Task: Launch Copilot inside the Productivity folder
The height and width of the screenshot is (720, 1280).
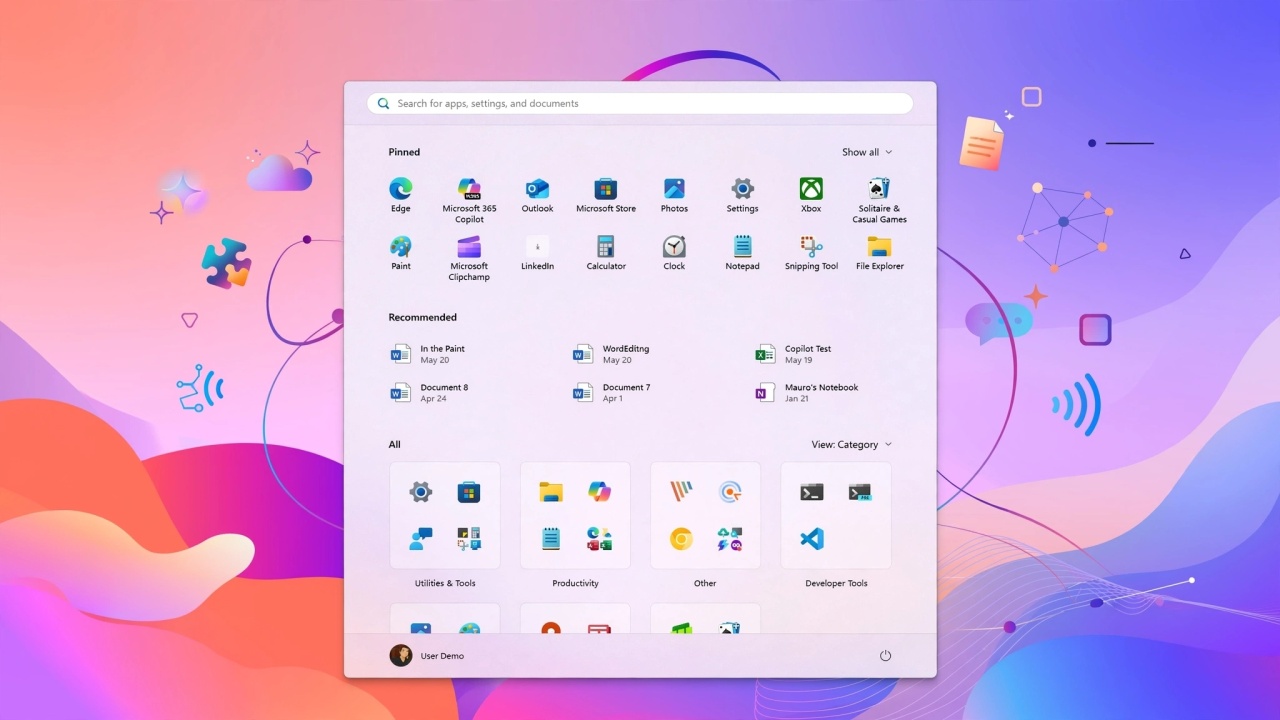Action: point(599,492)
